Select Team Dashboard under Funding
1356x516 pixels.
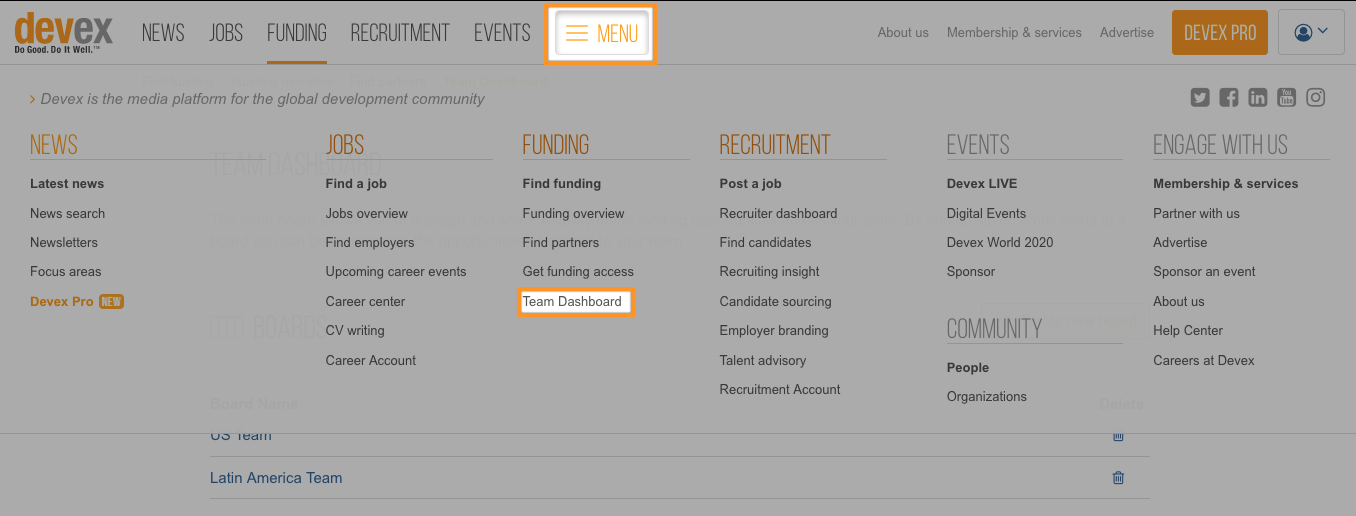(x=572, y=301)
